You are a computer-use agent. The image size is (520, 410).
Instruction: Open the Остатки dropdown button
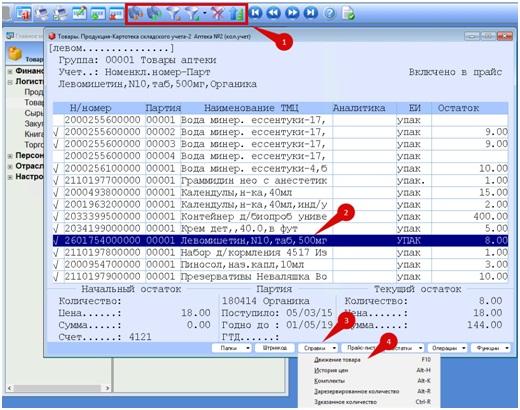pos(404,348)
